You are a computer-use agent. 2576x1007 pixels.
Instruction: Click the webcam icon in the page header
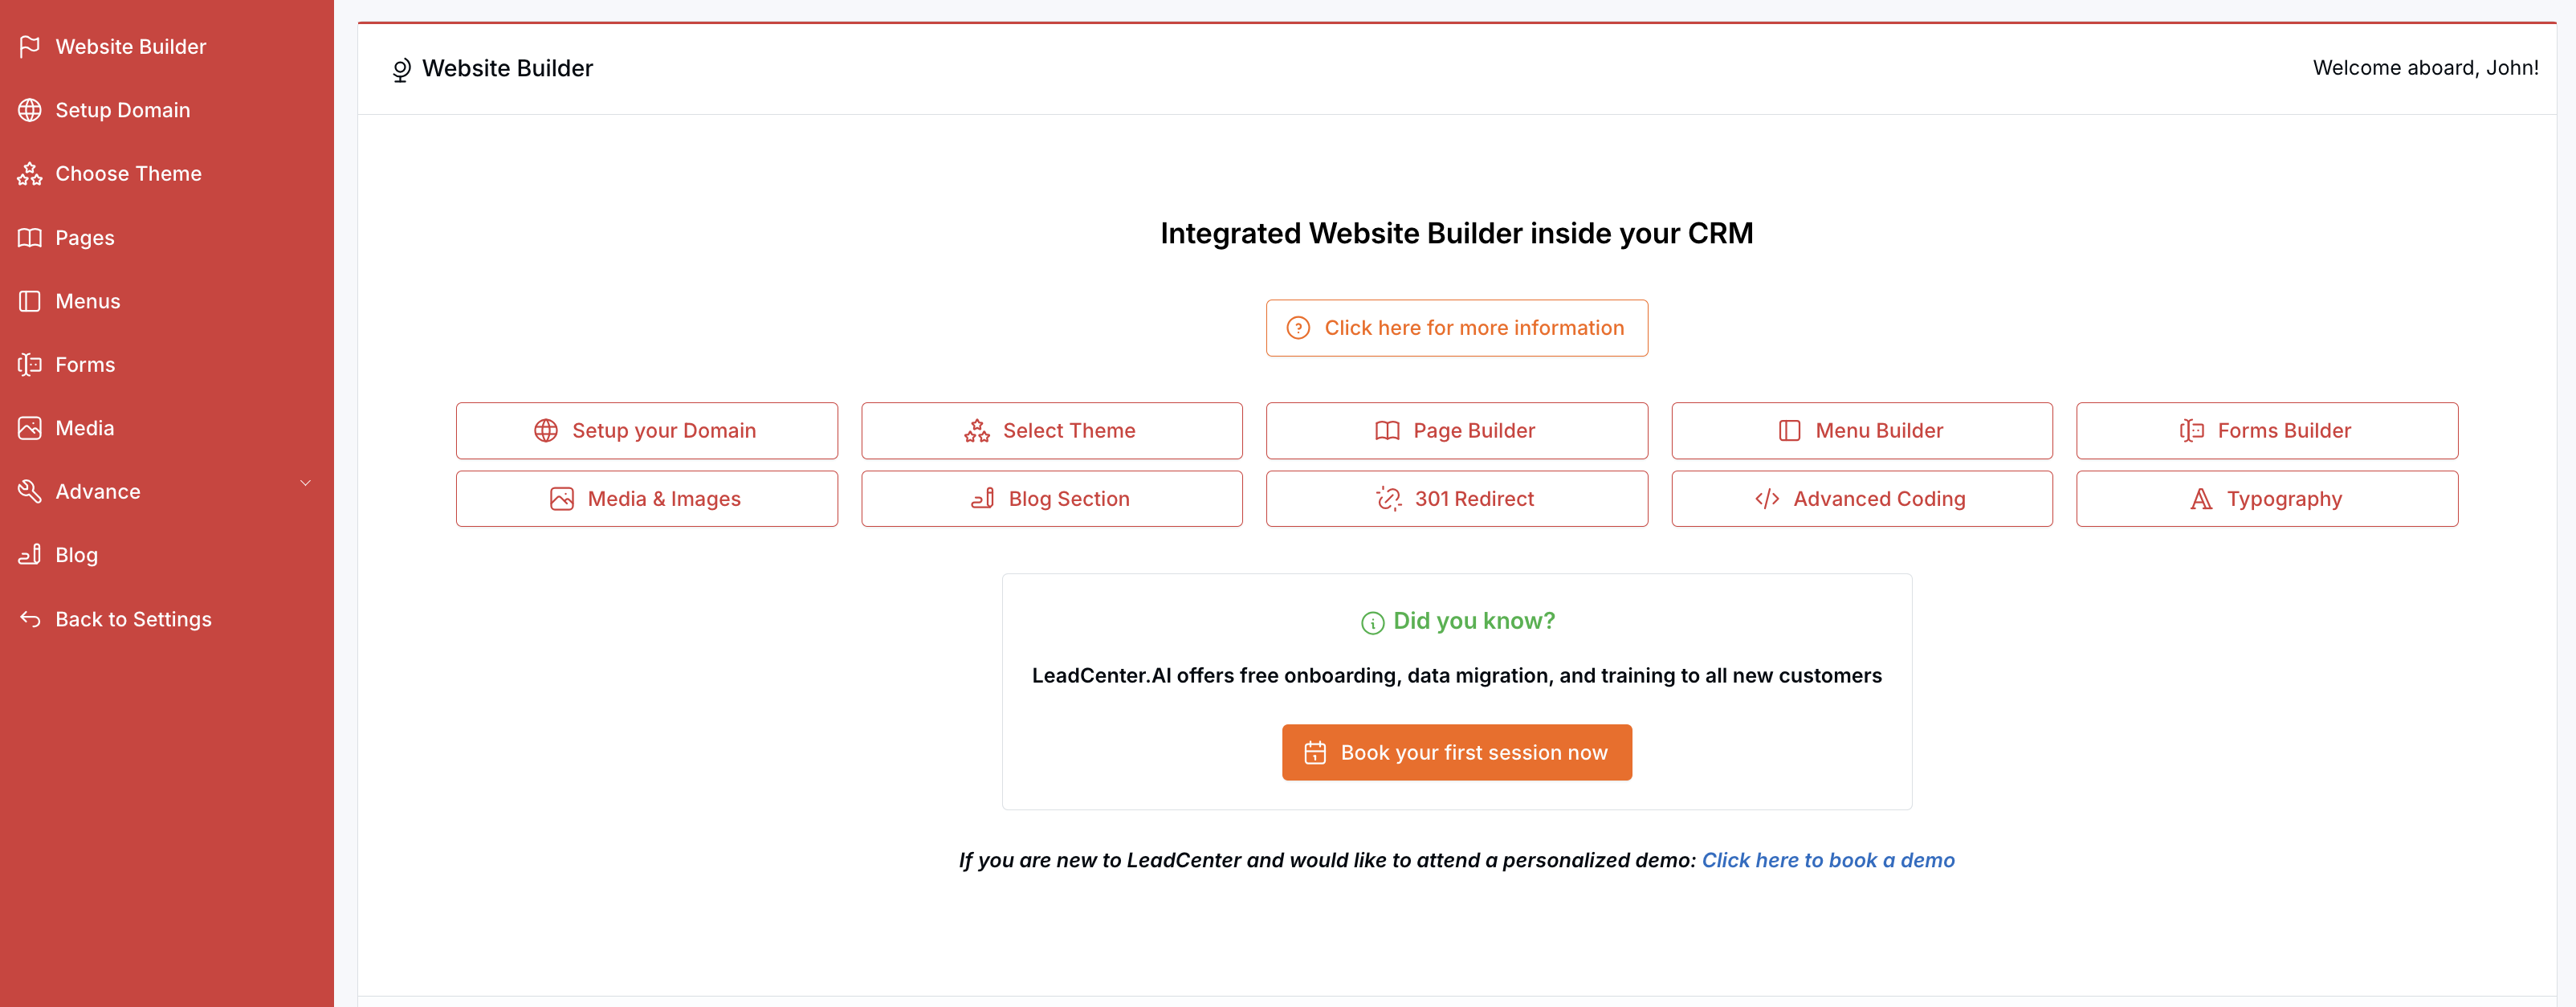tap(401, 70)
